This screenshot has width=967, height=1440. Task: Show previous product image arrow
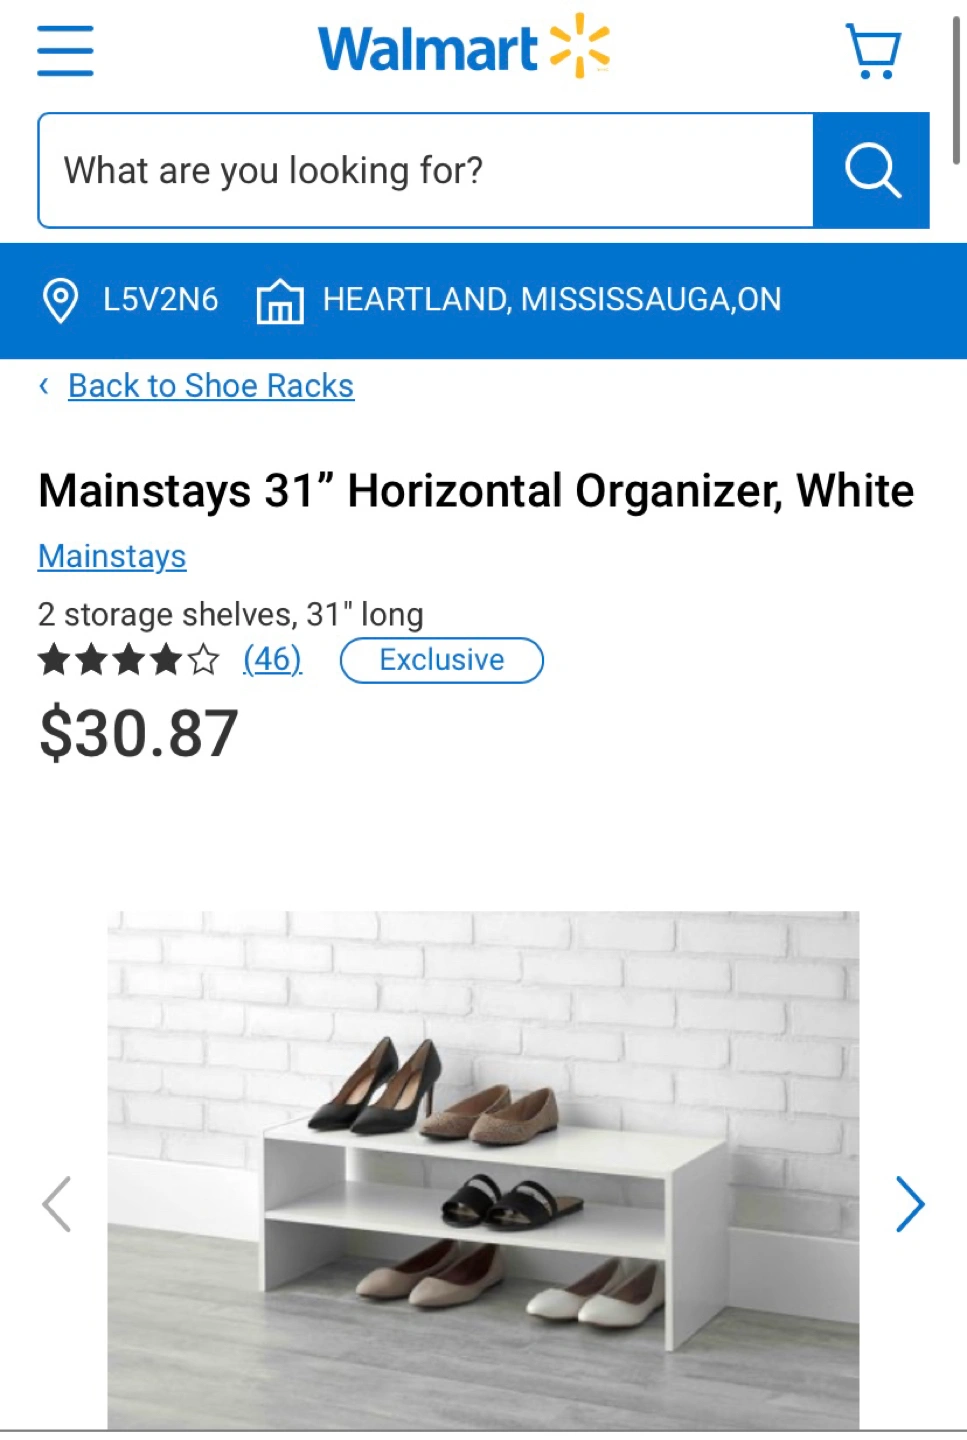[57, 1204]
